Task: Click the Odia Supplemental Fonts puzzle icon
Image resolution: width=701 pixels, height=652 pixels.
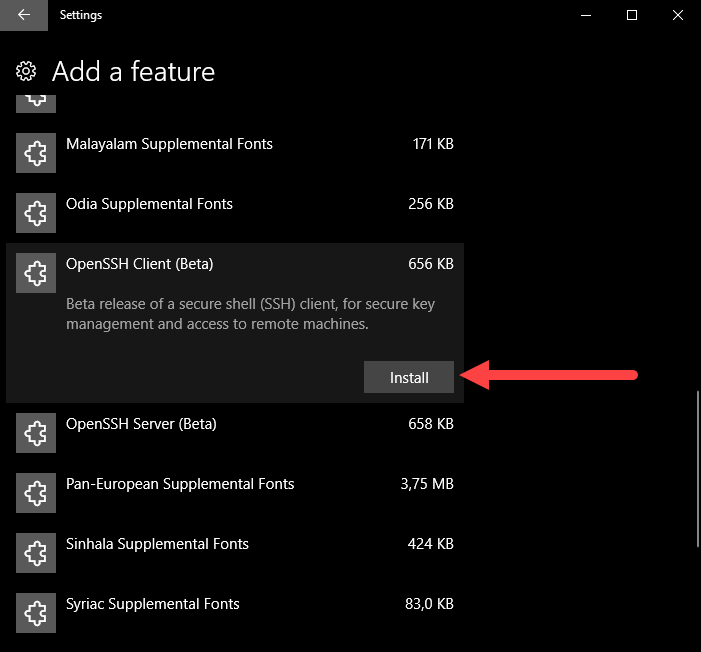Action: click(x=36, y=213)
